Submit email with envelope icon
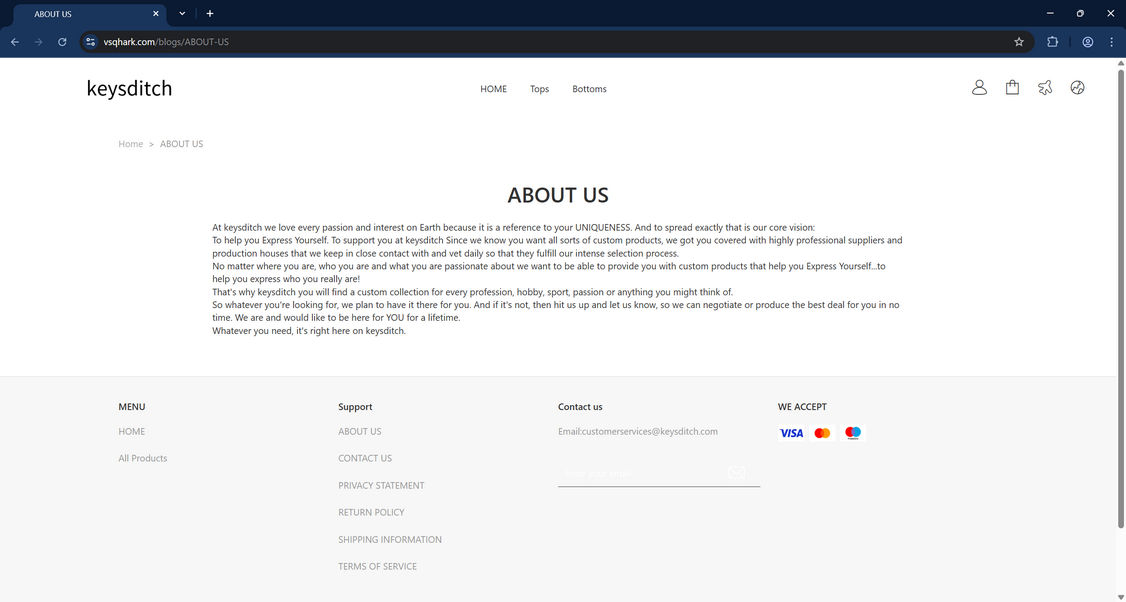 click(x=737, y=473)
